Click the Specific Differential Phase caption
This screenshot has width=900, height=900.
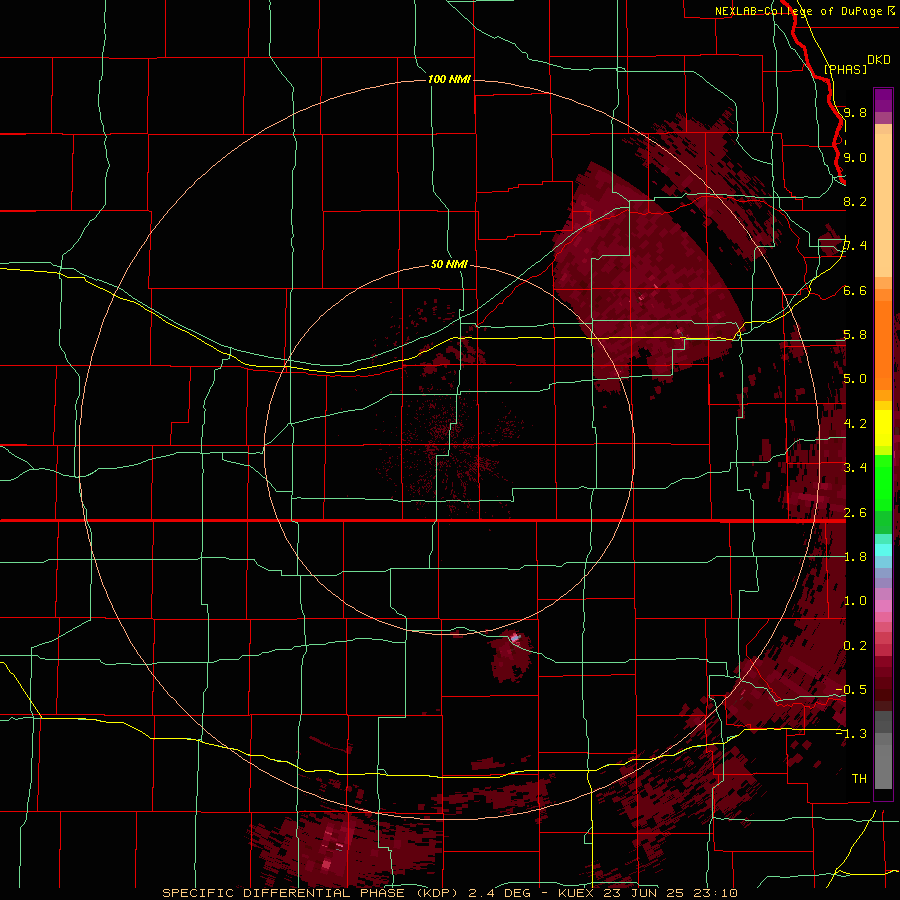[449, 893]
